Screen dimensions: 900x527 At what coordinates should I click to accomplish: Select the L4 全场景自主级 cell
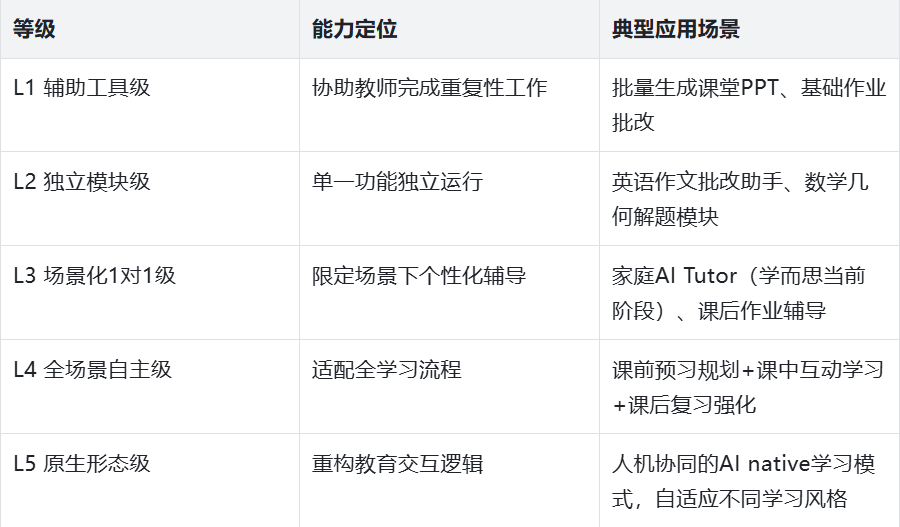coord(92,369)
